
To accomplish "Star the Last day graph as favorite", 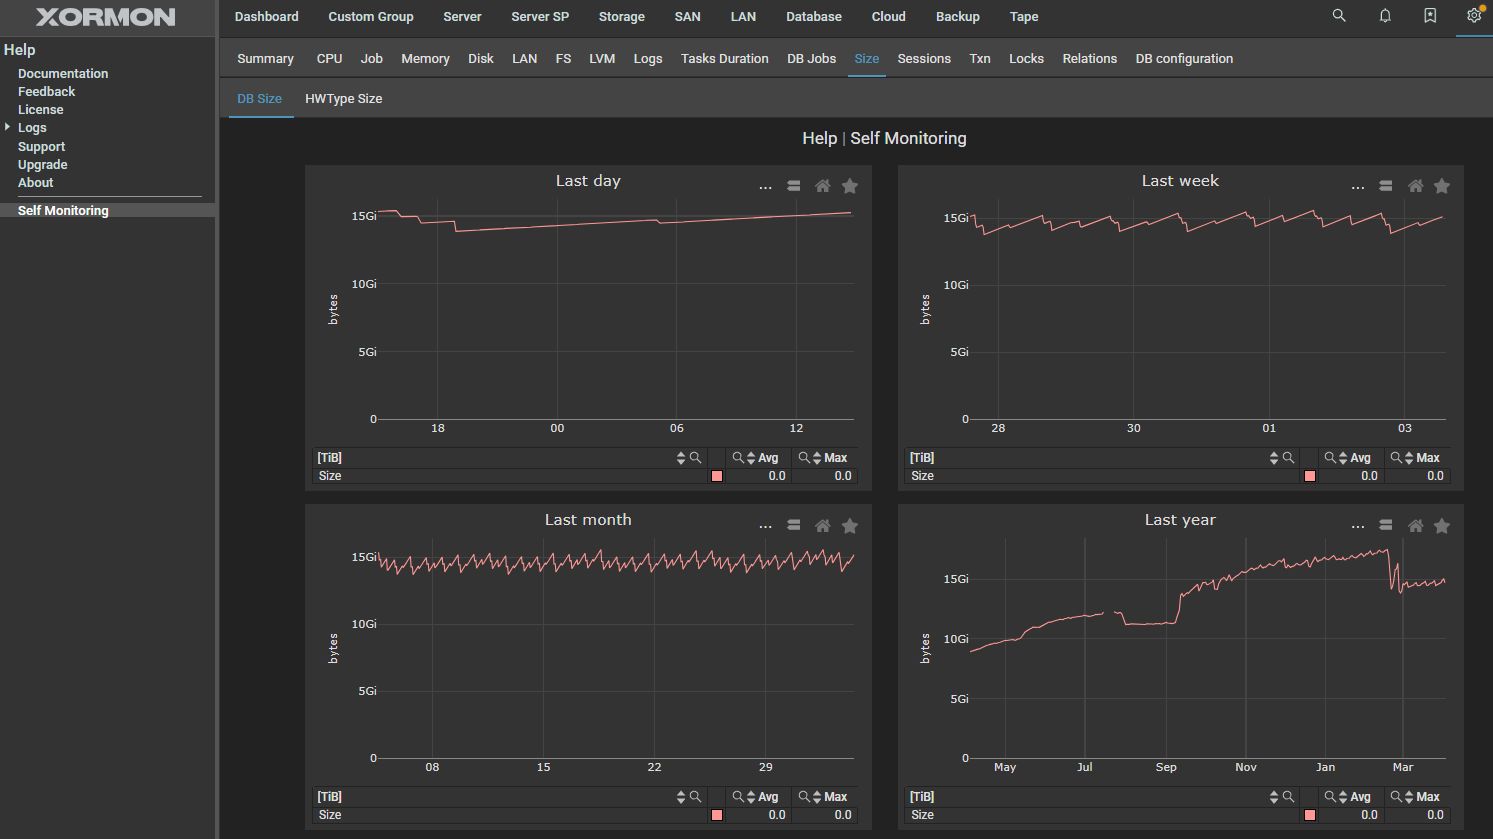I will [849, 186].
